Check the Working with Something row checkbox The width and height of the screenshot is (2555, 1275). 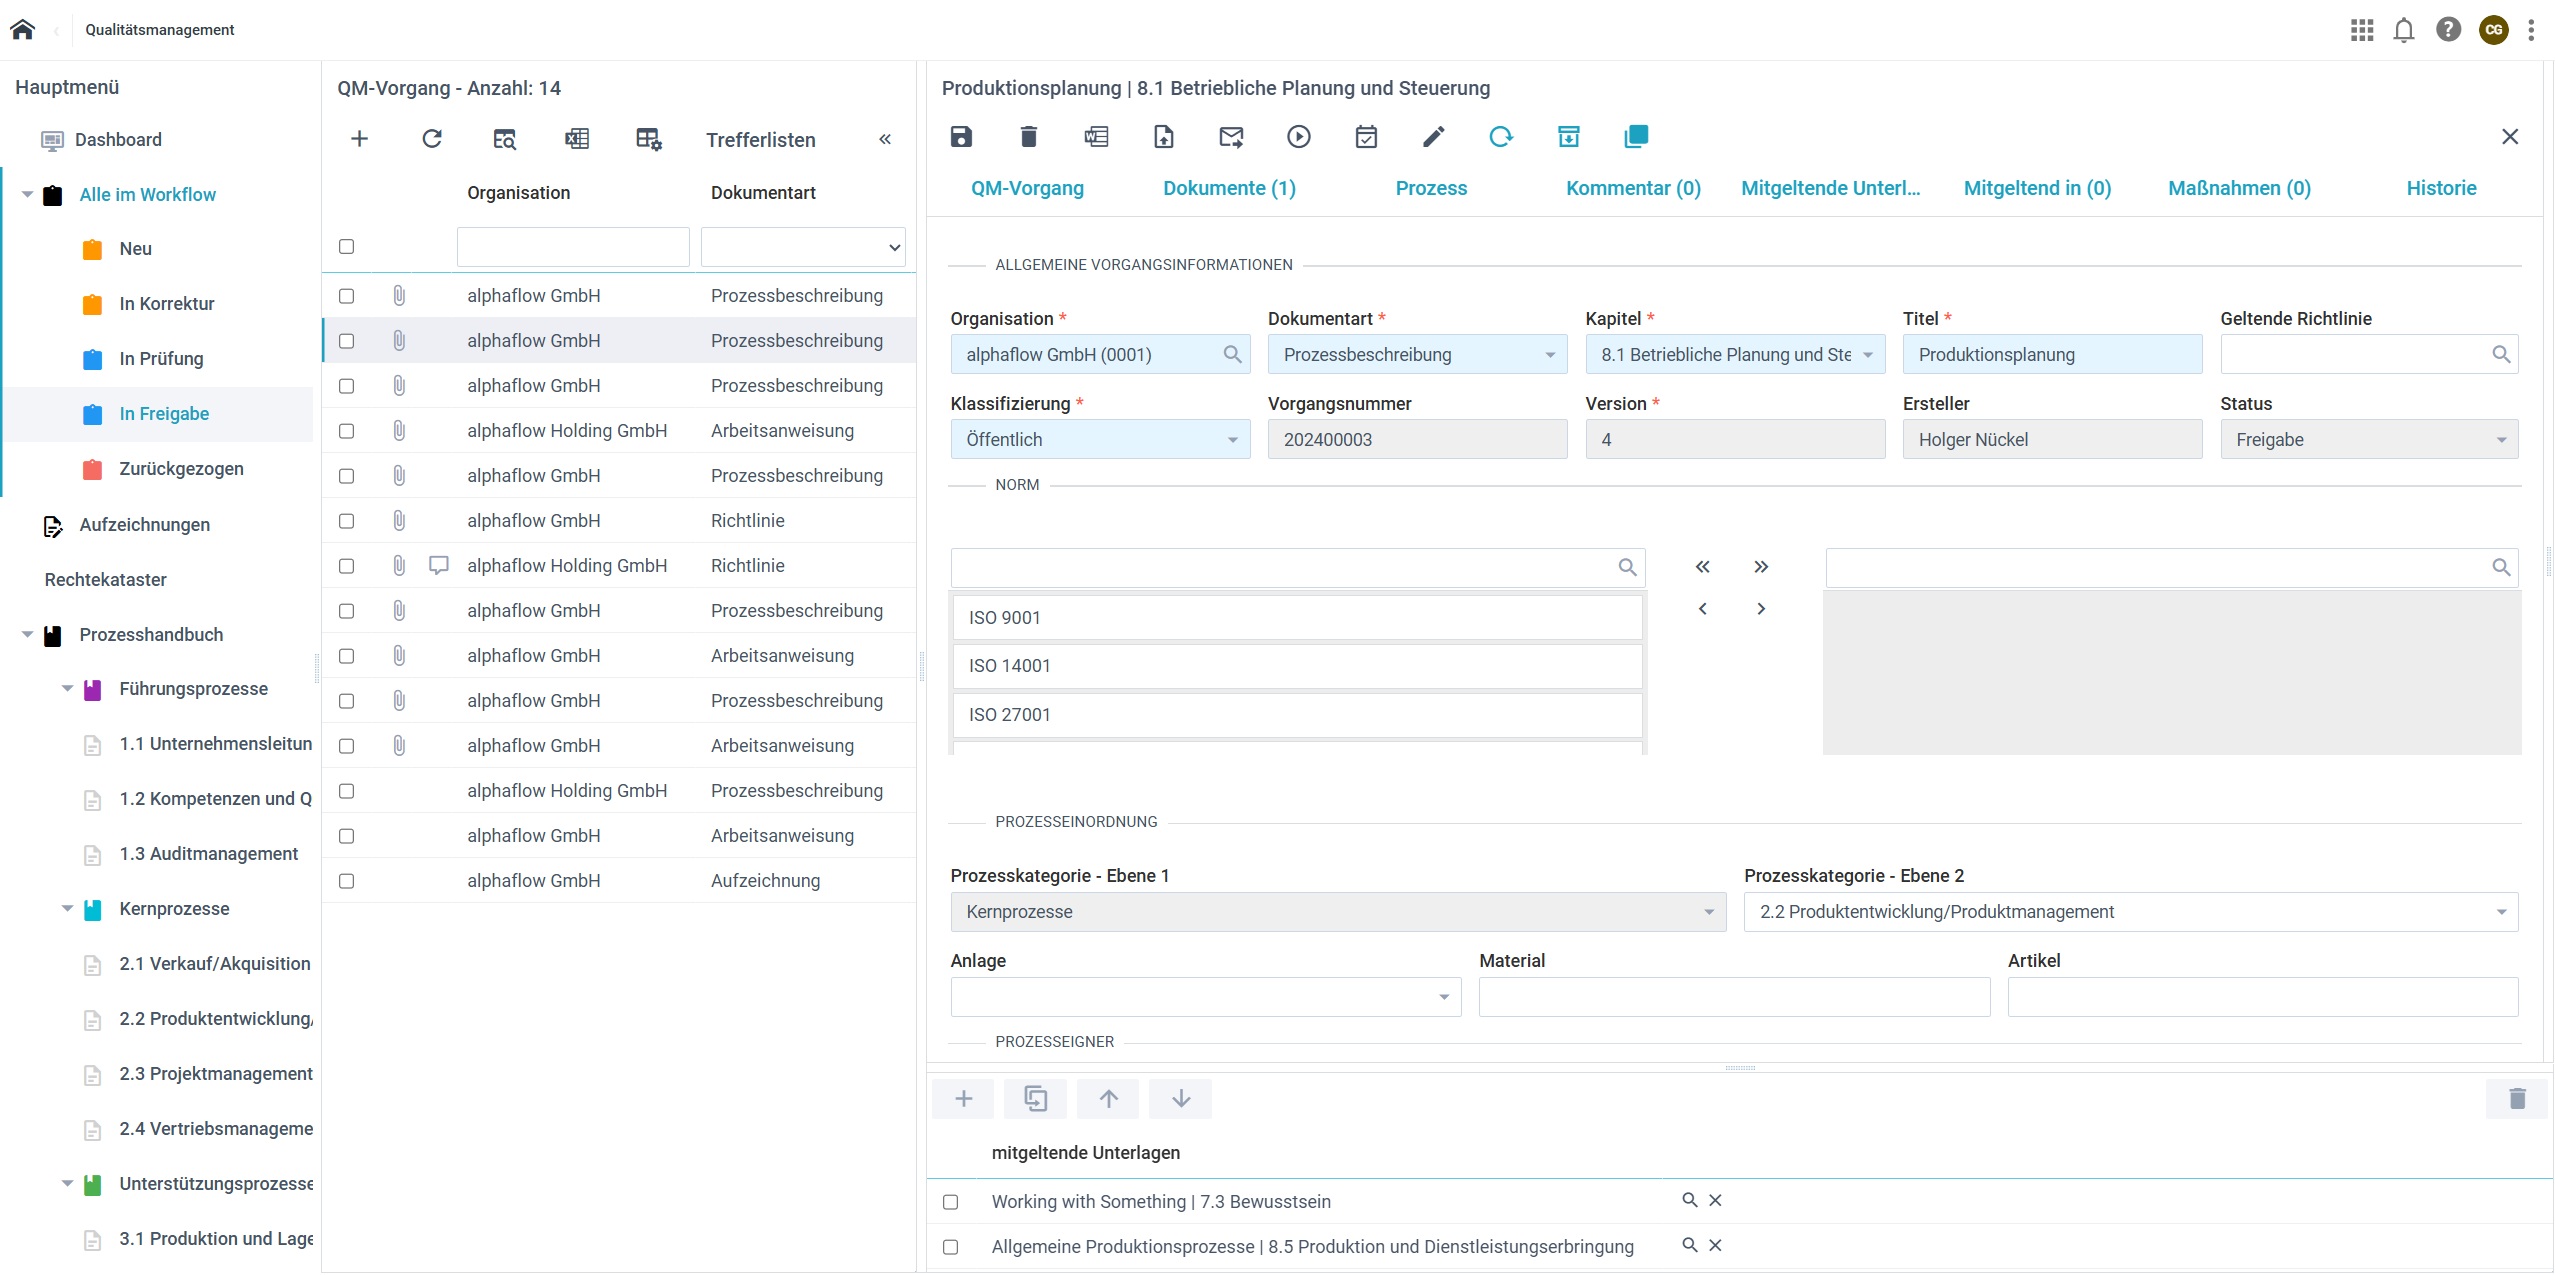pos(951,1202)
